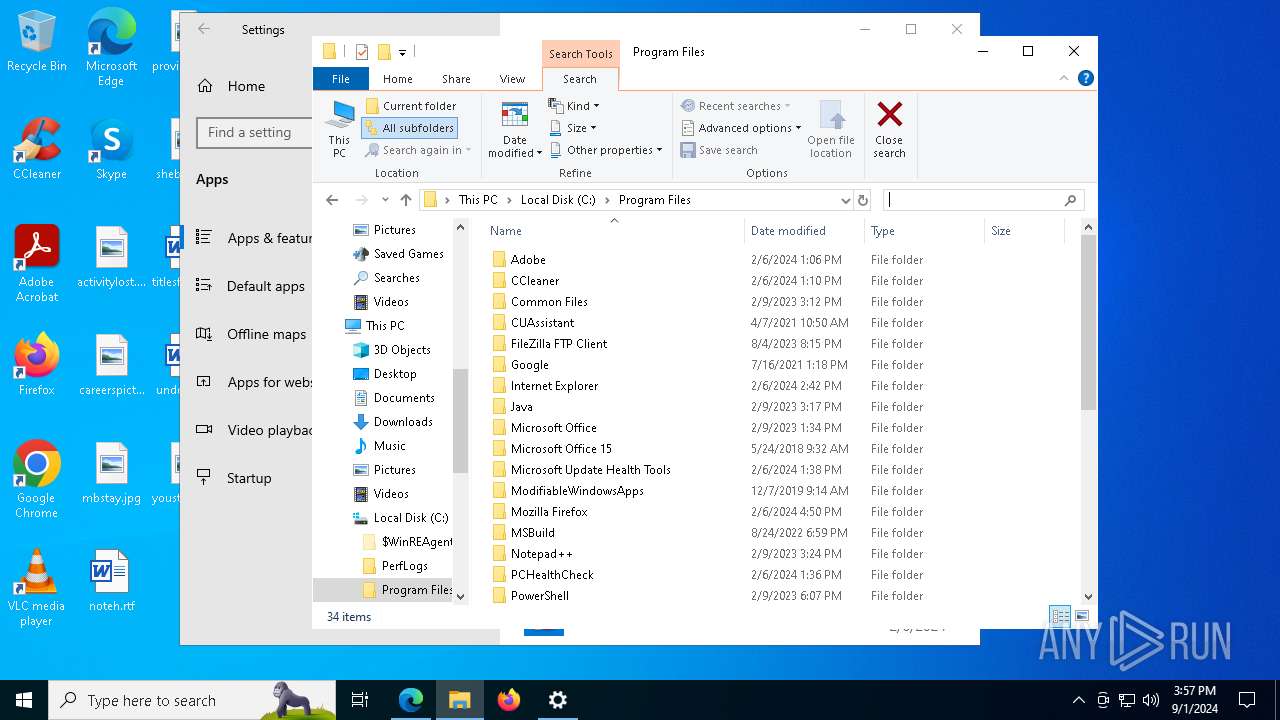Switch to the View ribbon tab
The width and height of the screenshot is (1280, 720).
click(512, 79)
